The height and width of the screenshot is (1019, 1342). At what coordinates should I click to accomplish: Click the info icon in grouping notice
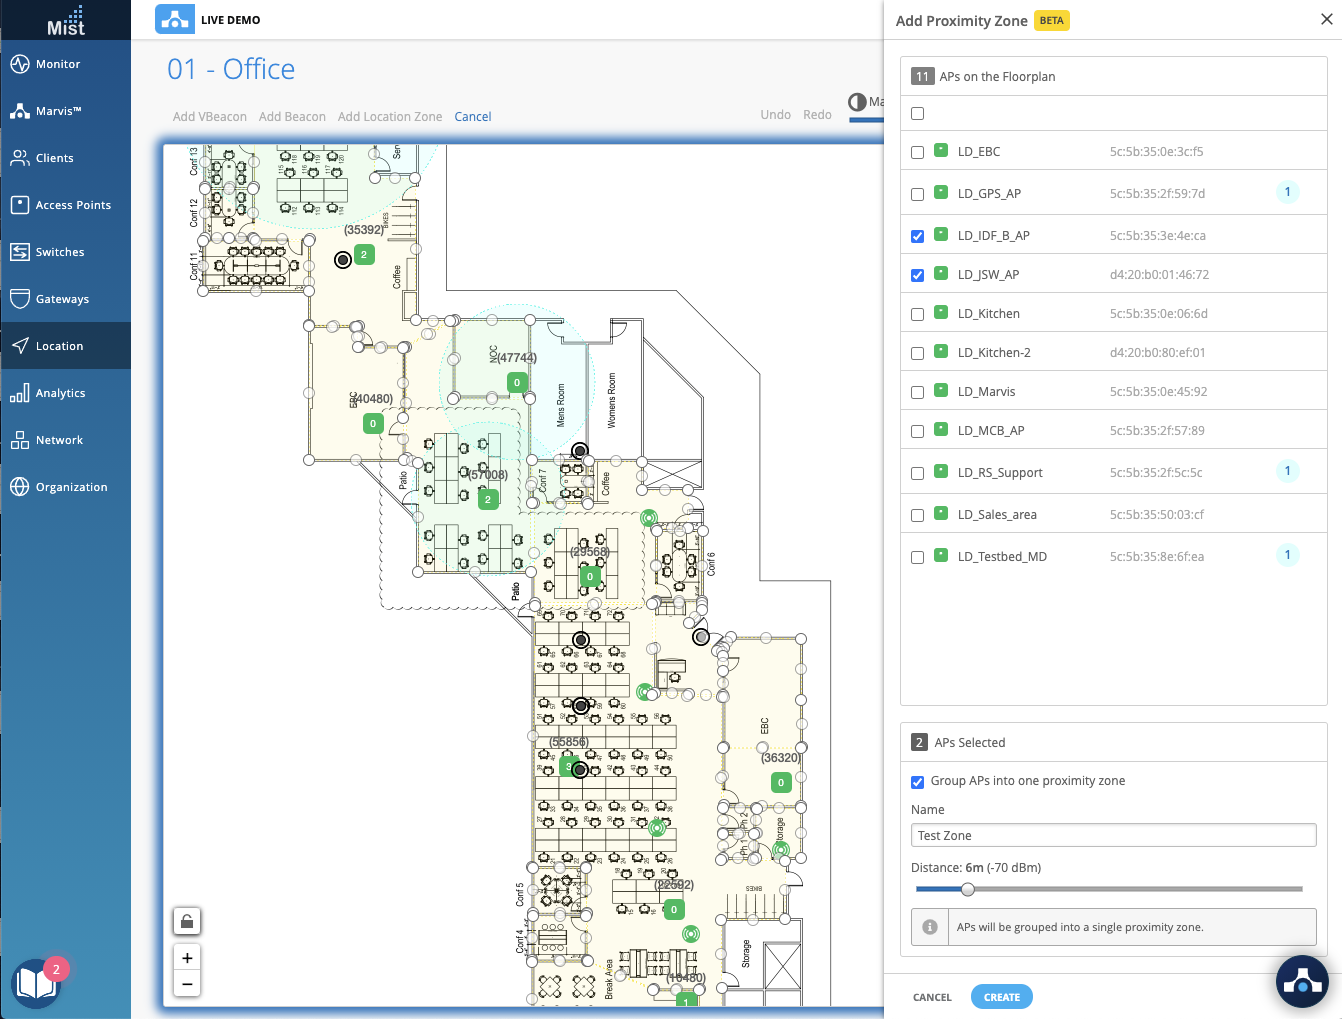(x=930, y=927)
